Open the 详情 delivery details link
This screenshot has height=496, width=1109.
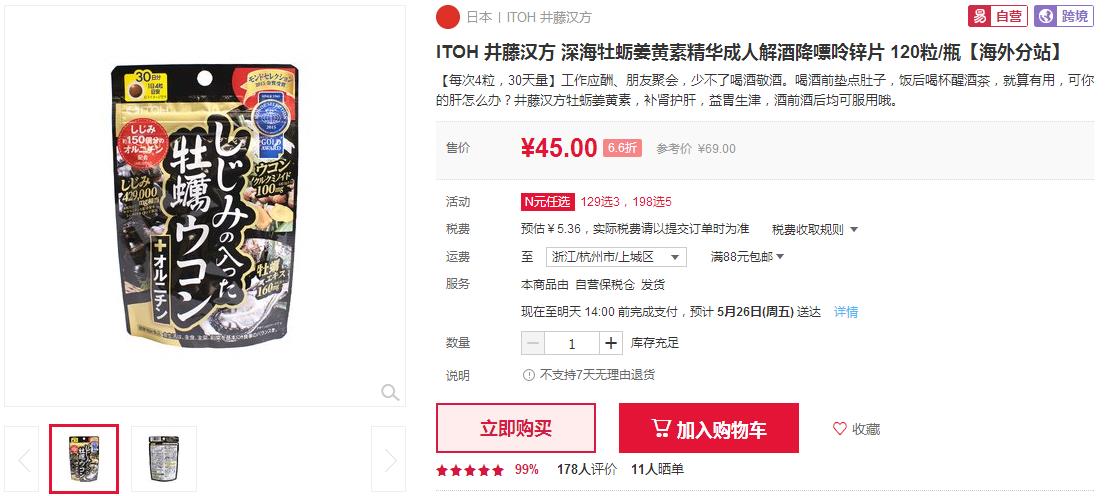tap(846, 311)
